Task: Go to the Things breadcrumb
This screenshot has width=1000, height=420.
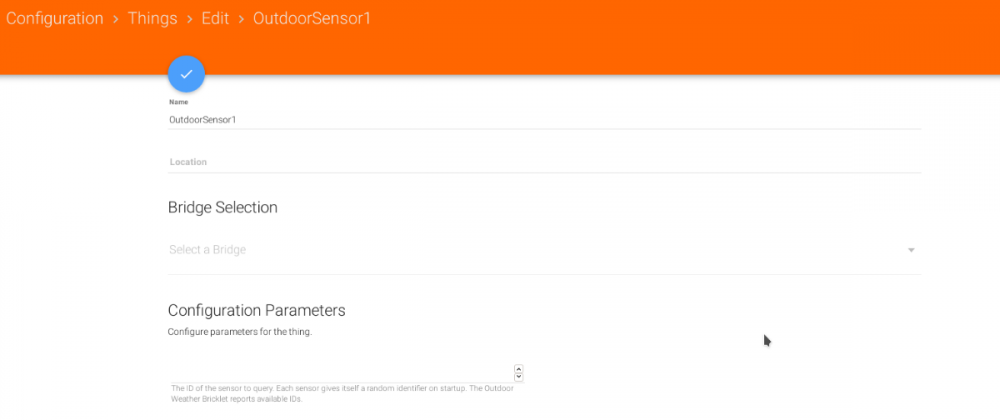Action: pyautogui.click(x=153, y=19)
